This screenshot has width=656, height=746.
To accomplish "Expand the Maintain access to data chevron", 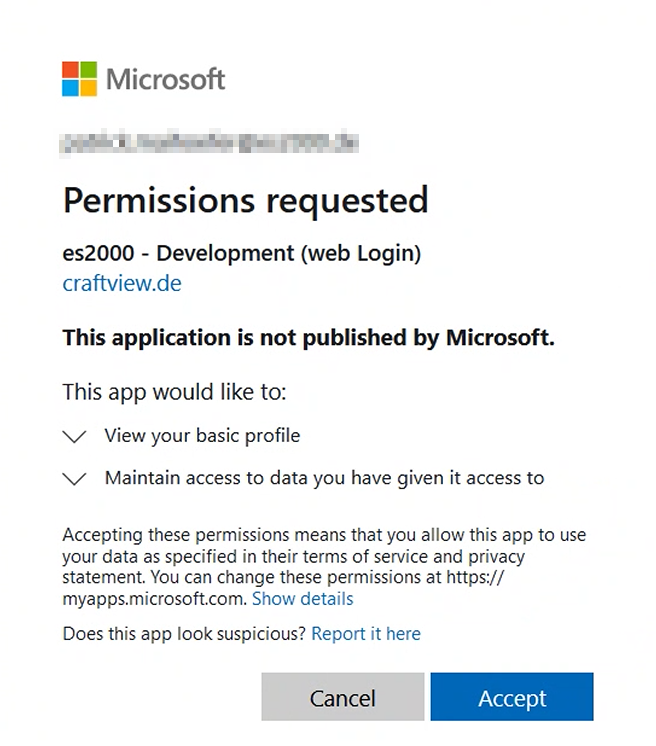I will tap(74, 479).
